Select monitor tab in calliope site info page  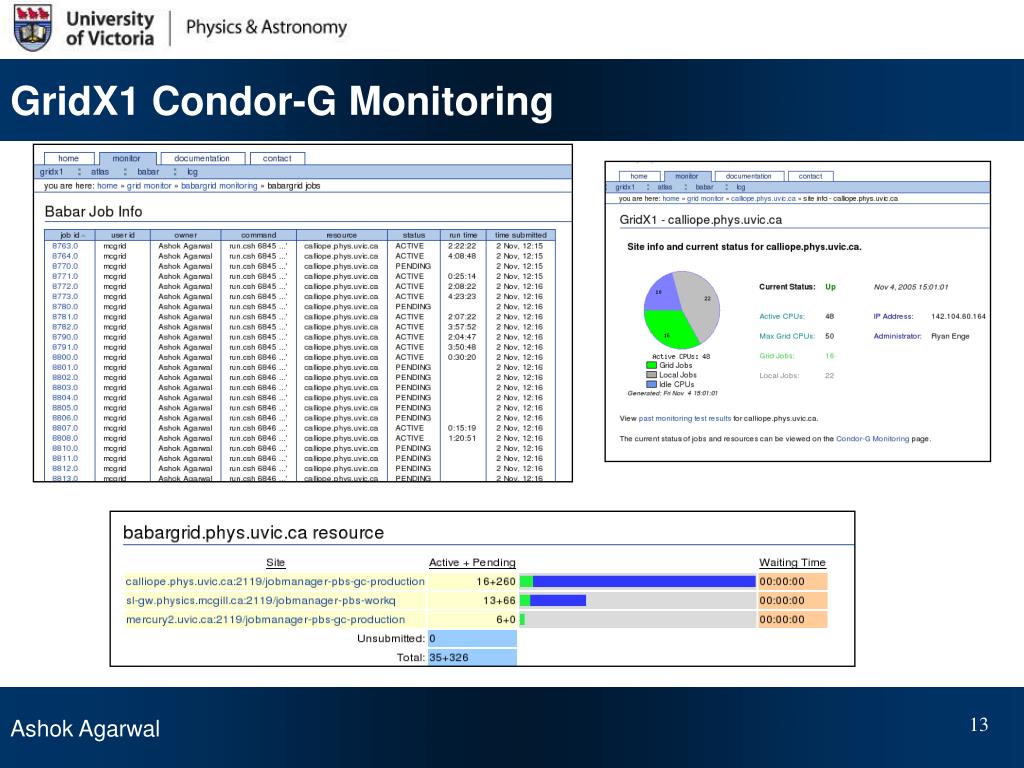pyautogui.click(x=686, y=176)
